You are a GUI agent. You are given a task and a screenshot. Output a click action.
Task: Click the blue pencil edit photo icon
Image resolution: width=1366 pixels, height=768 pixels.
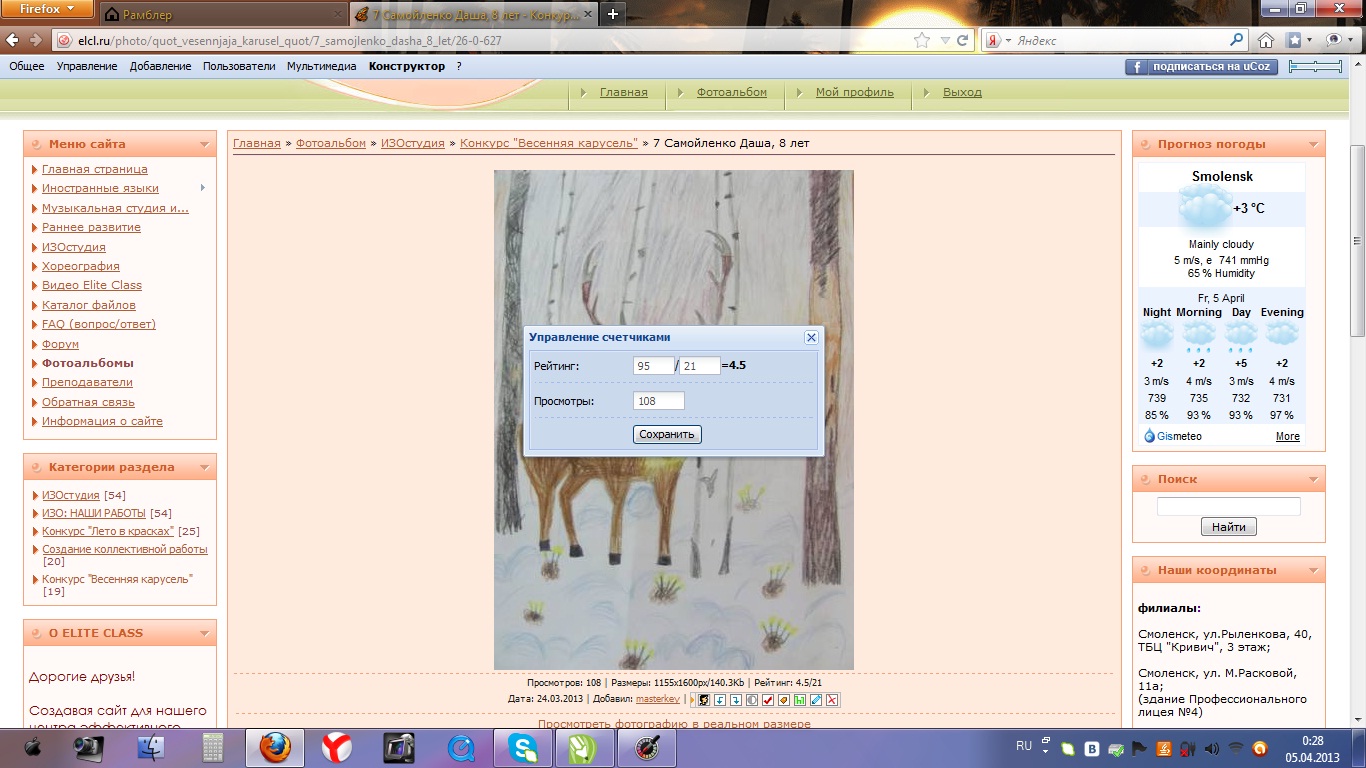[816, 700]
